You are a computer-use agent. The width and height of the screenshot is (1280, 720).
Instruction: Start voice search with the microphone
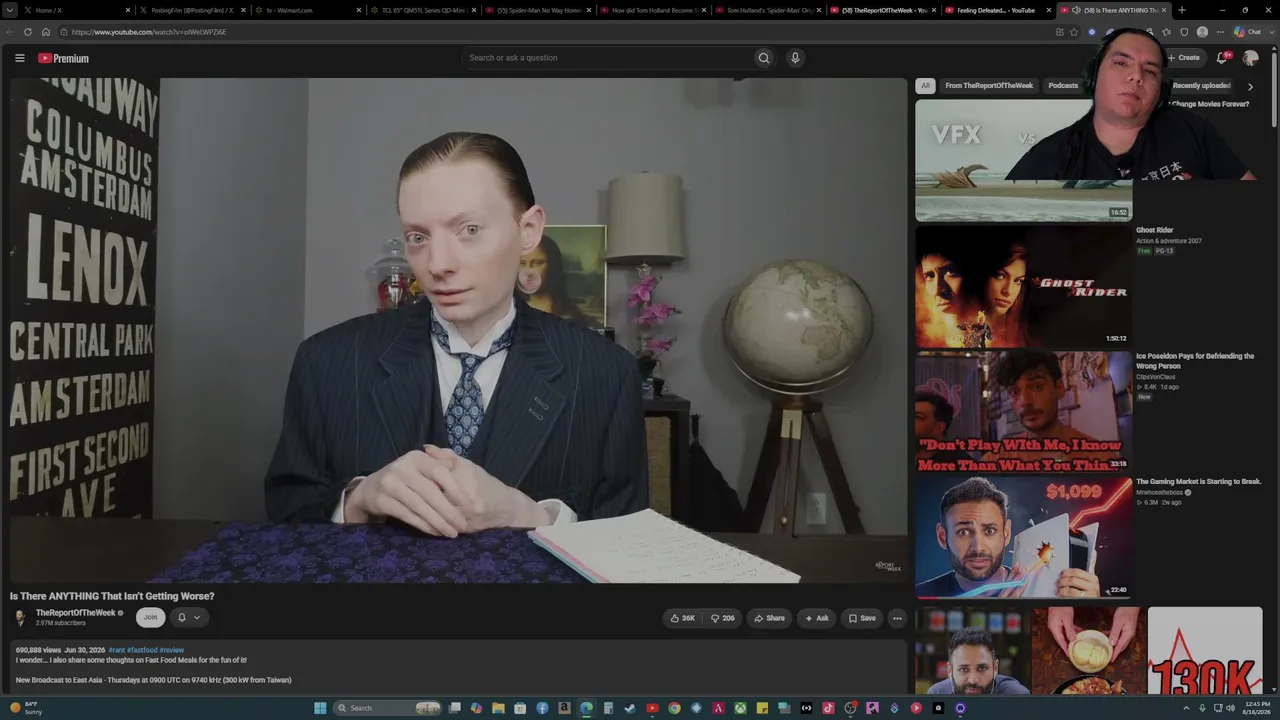[x=795, y=58]
